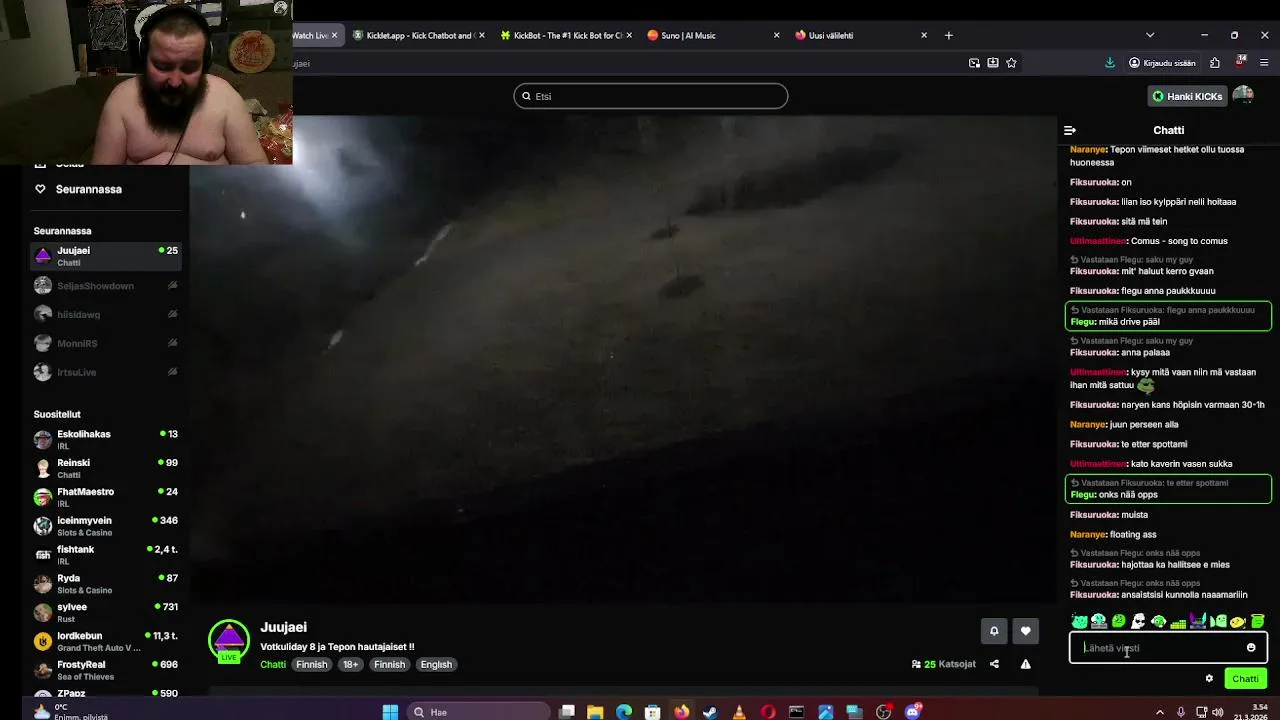1280x720 pixels.
Task: Open recommended channel FrostyReal
Action: coord(106,670)
